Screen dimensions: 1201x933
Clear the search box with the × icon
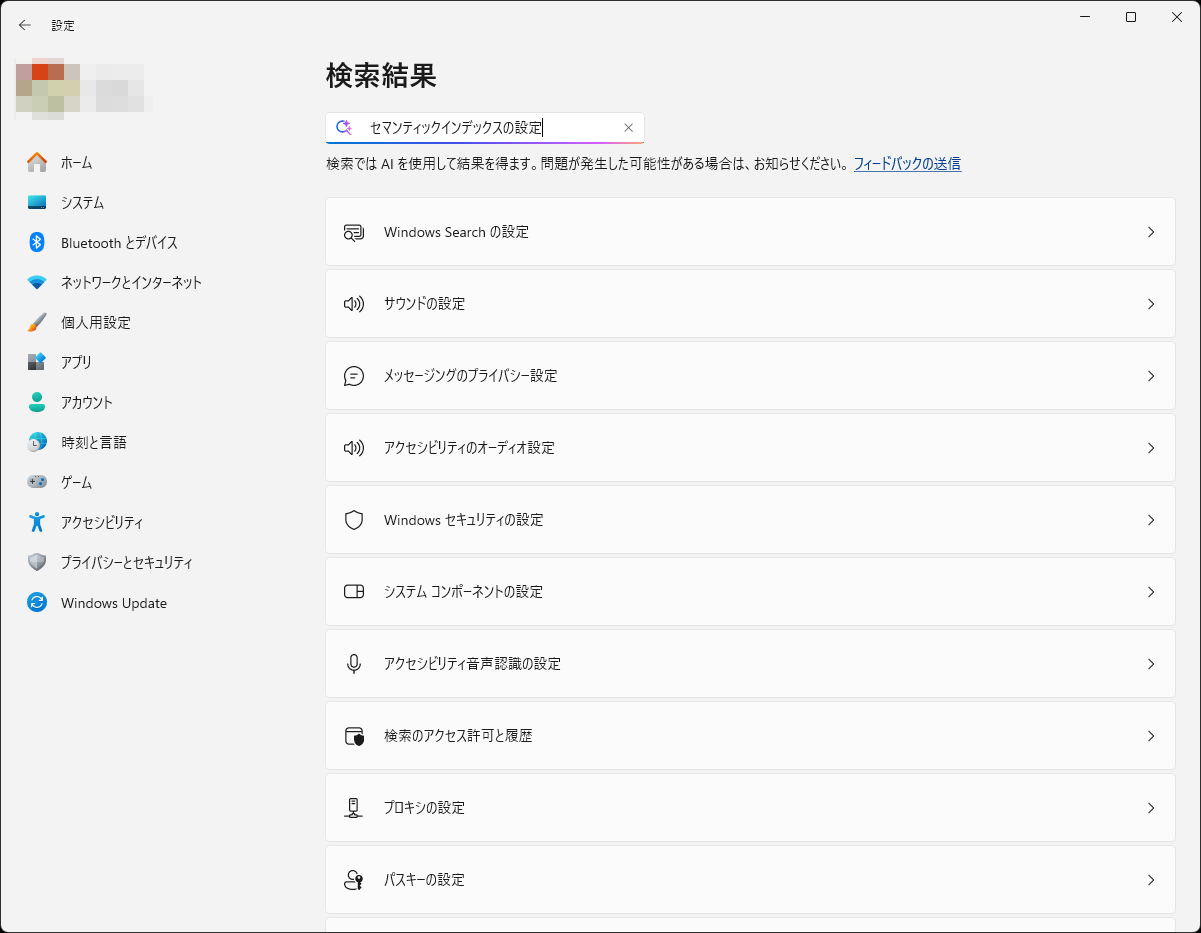coord(629,127)
